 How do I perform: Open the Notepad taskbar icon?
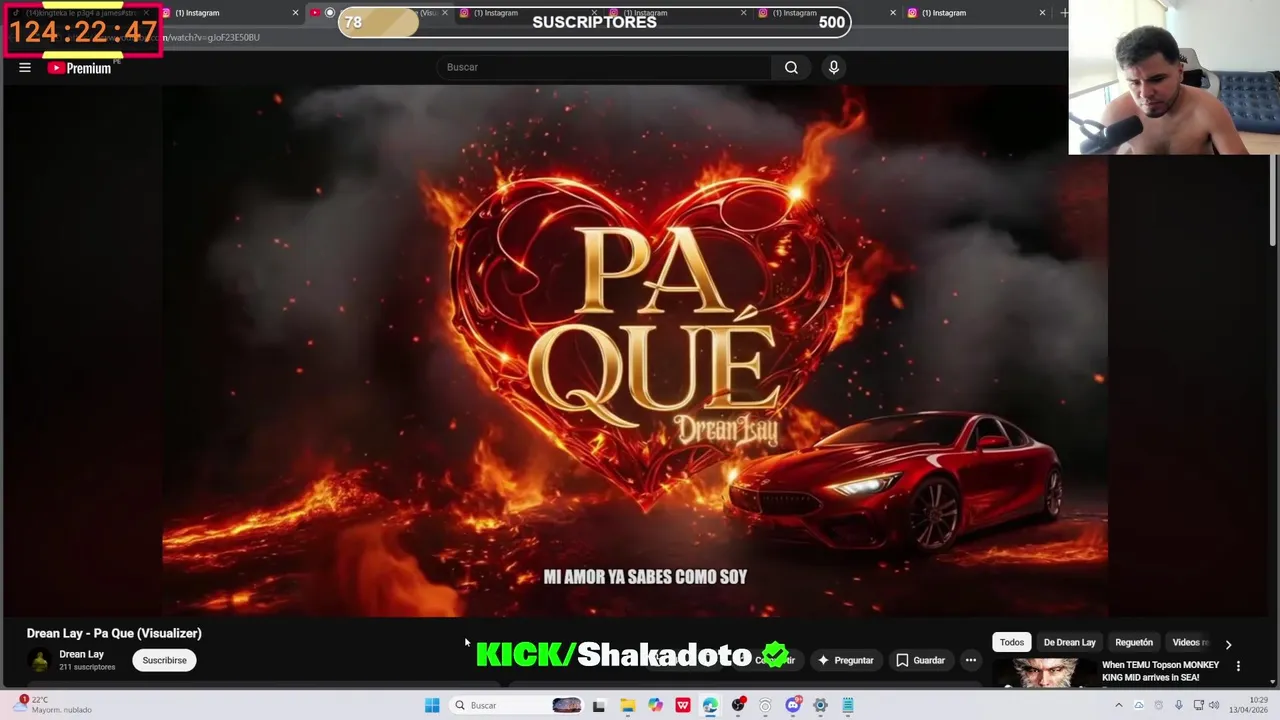coord(848,705)
